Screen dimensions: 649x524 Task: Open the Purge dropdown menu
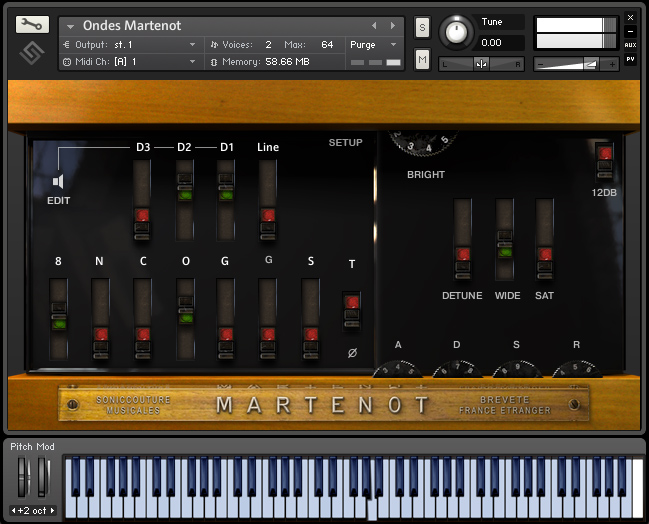374,45
